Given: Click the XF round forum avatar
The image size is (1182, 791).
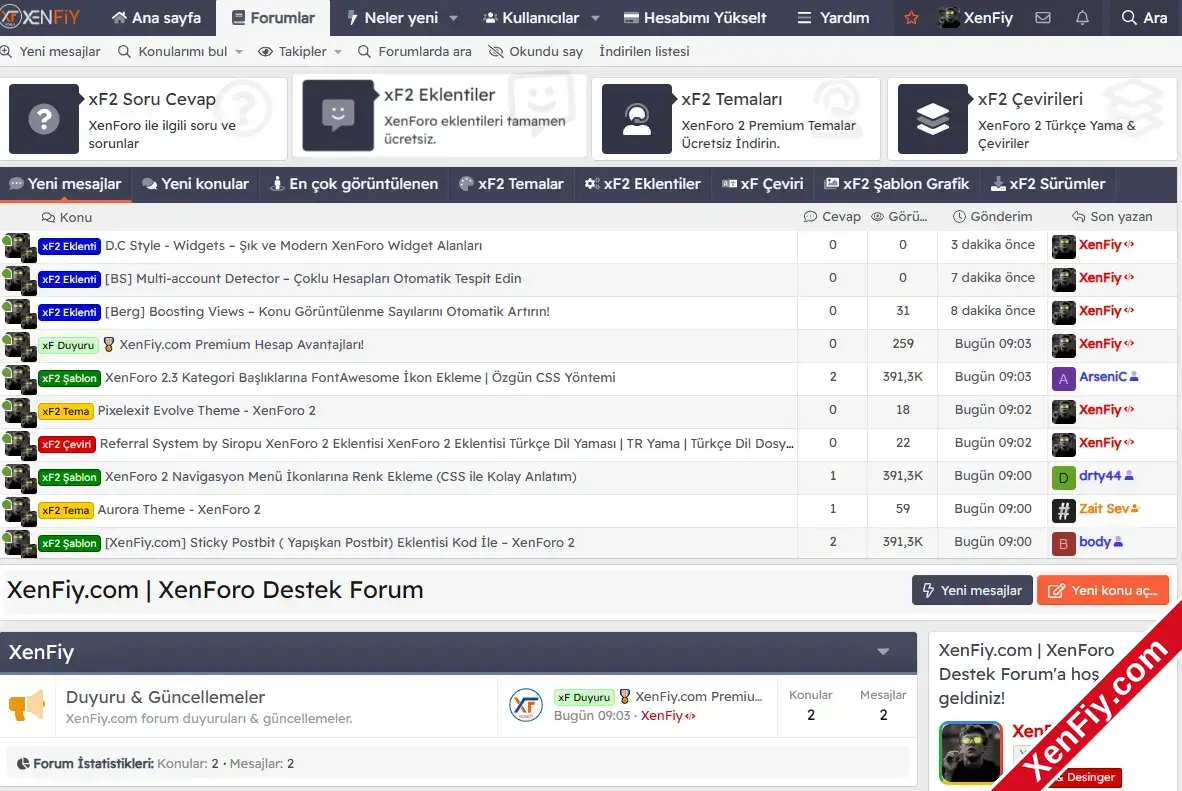Looking at the screenshot, I should 526,706.
